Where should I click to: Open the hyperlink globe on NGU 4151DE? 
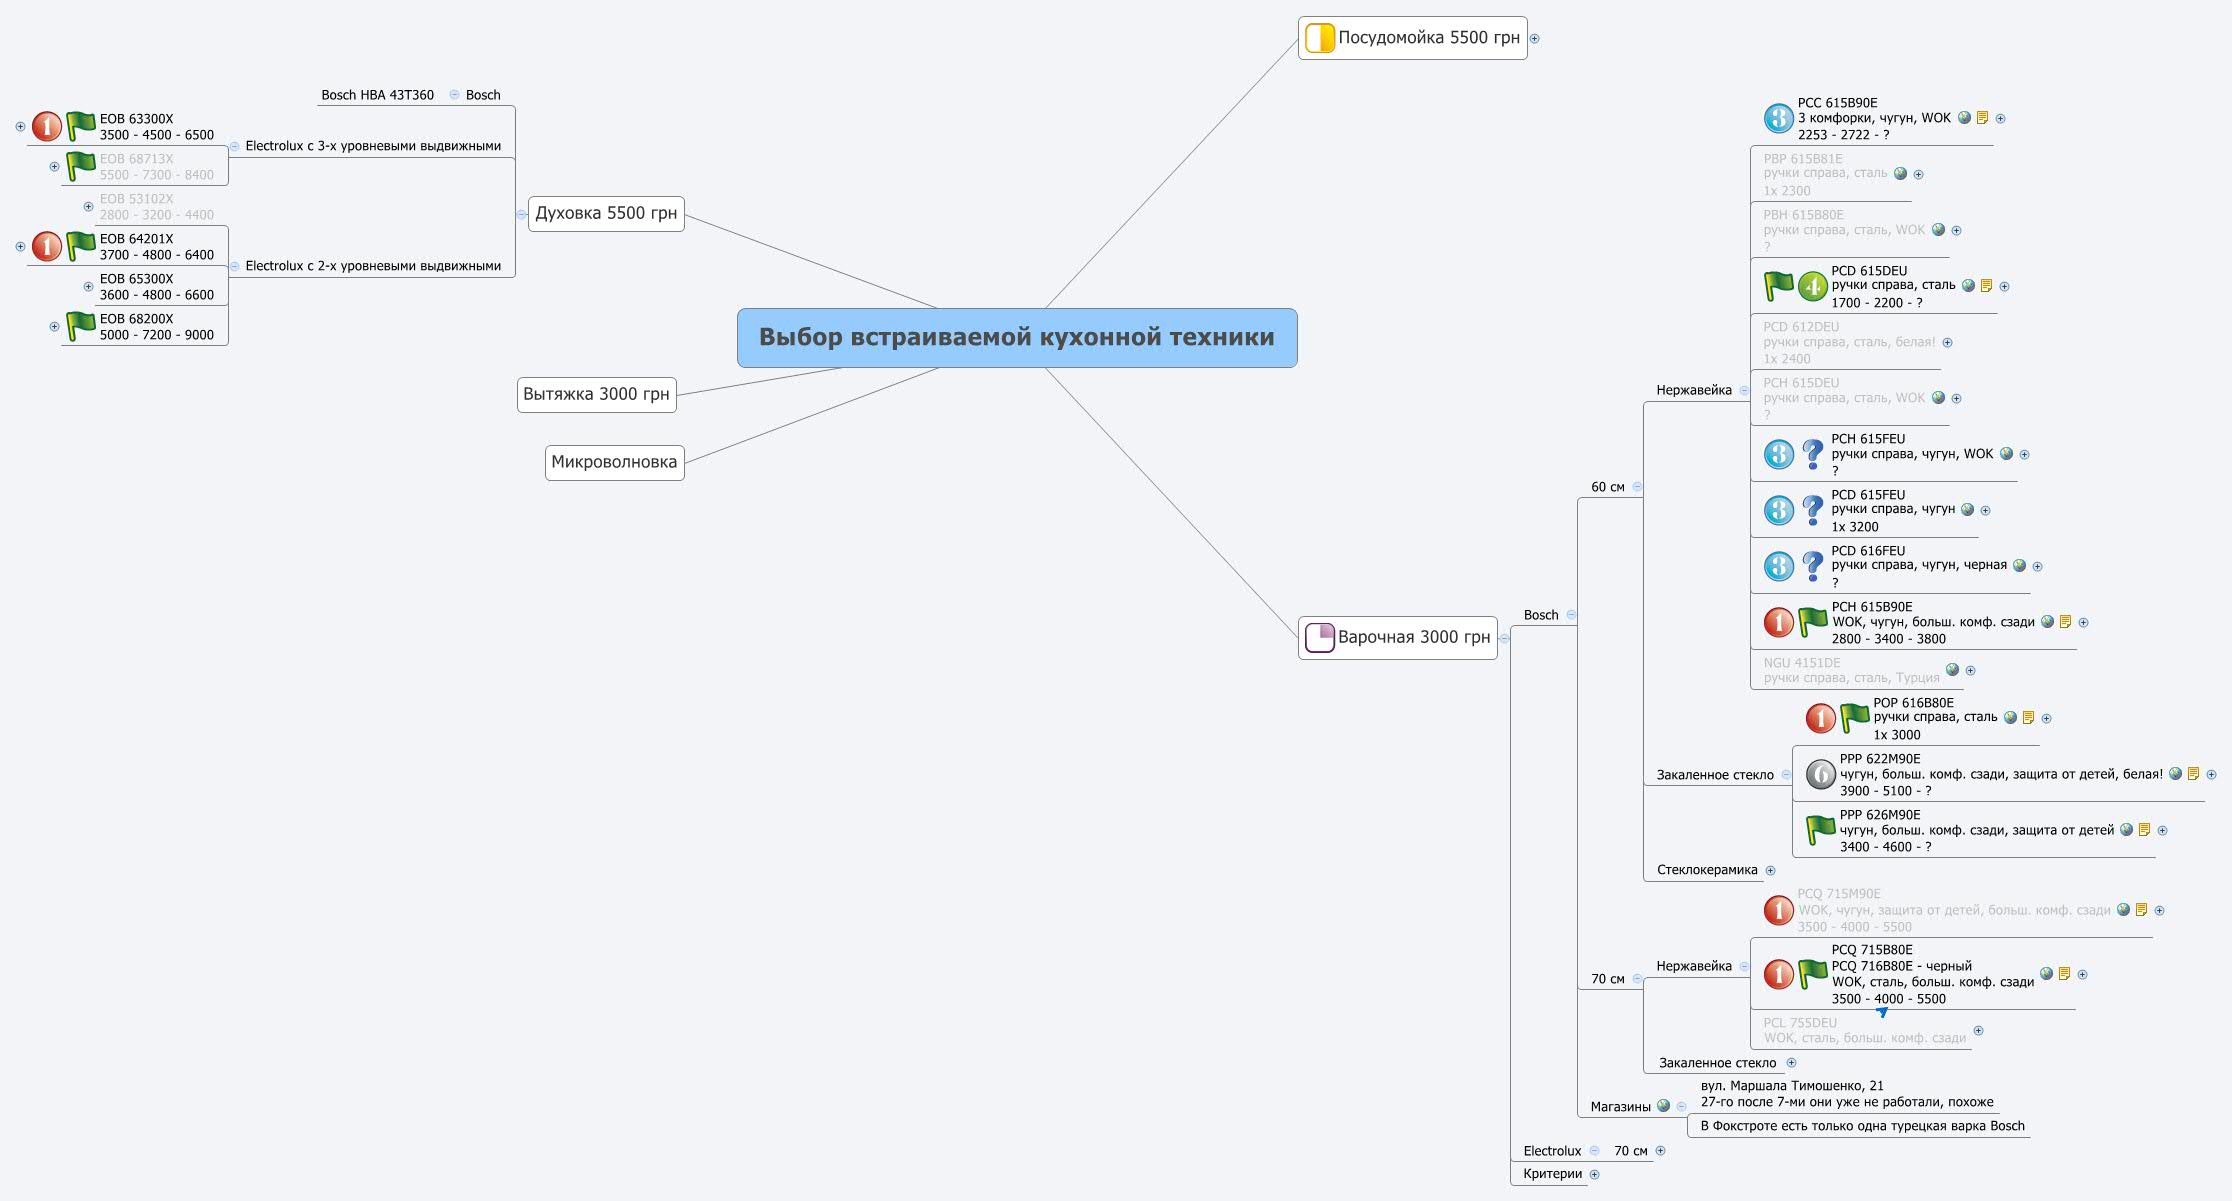click(x=1952, y=670)
